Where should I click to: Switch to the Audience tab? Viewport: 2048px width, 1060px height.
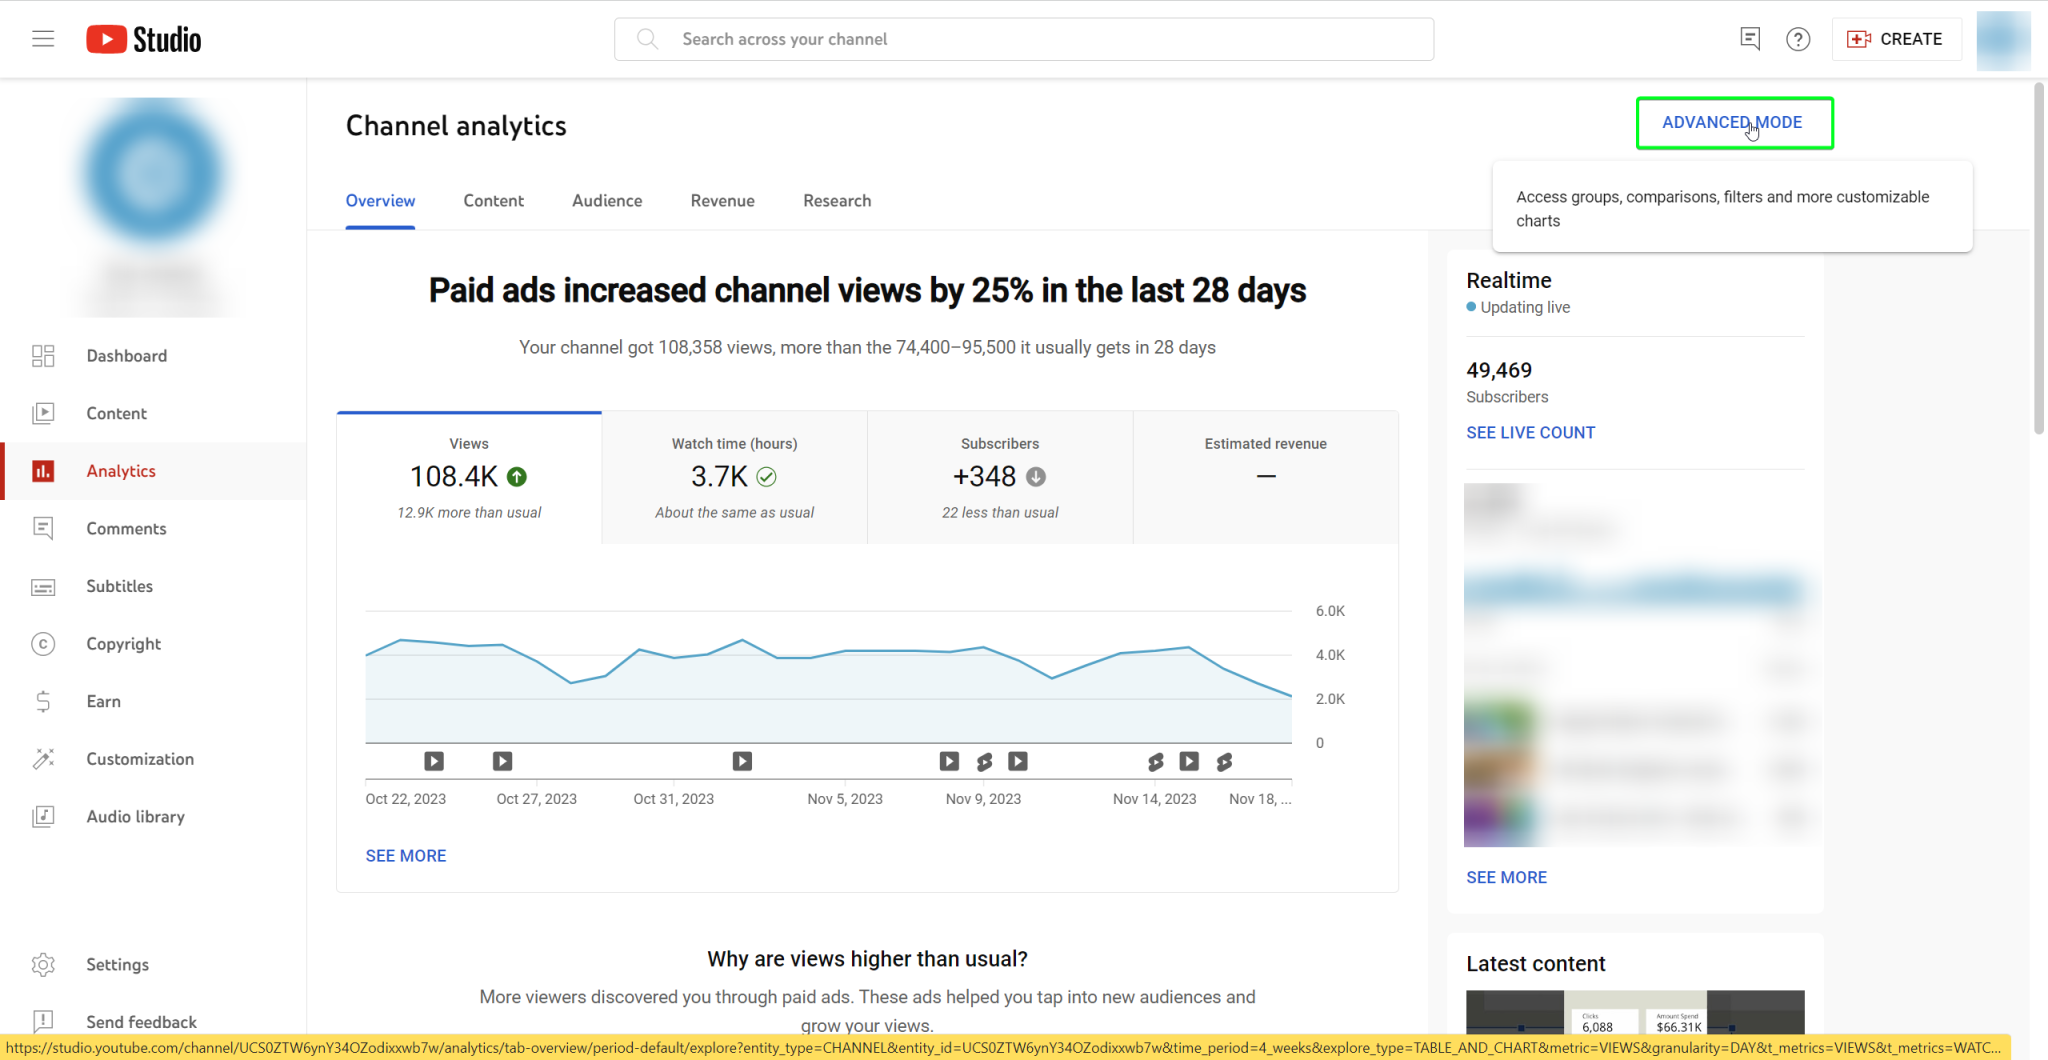607,200
